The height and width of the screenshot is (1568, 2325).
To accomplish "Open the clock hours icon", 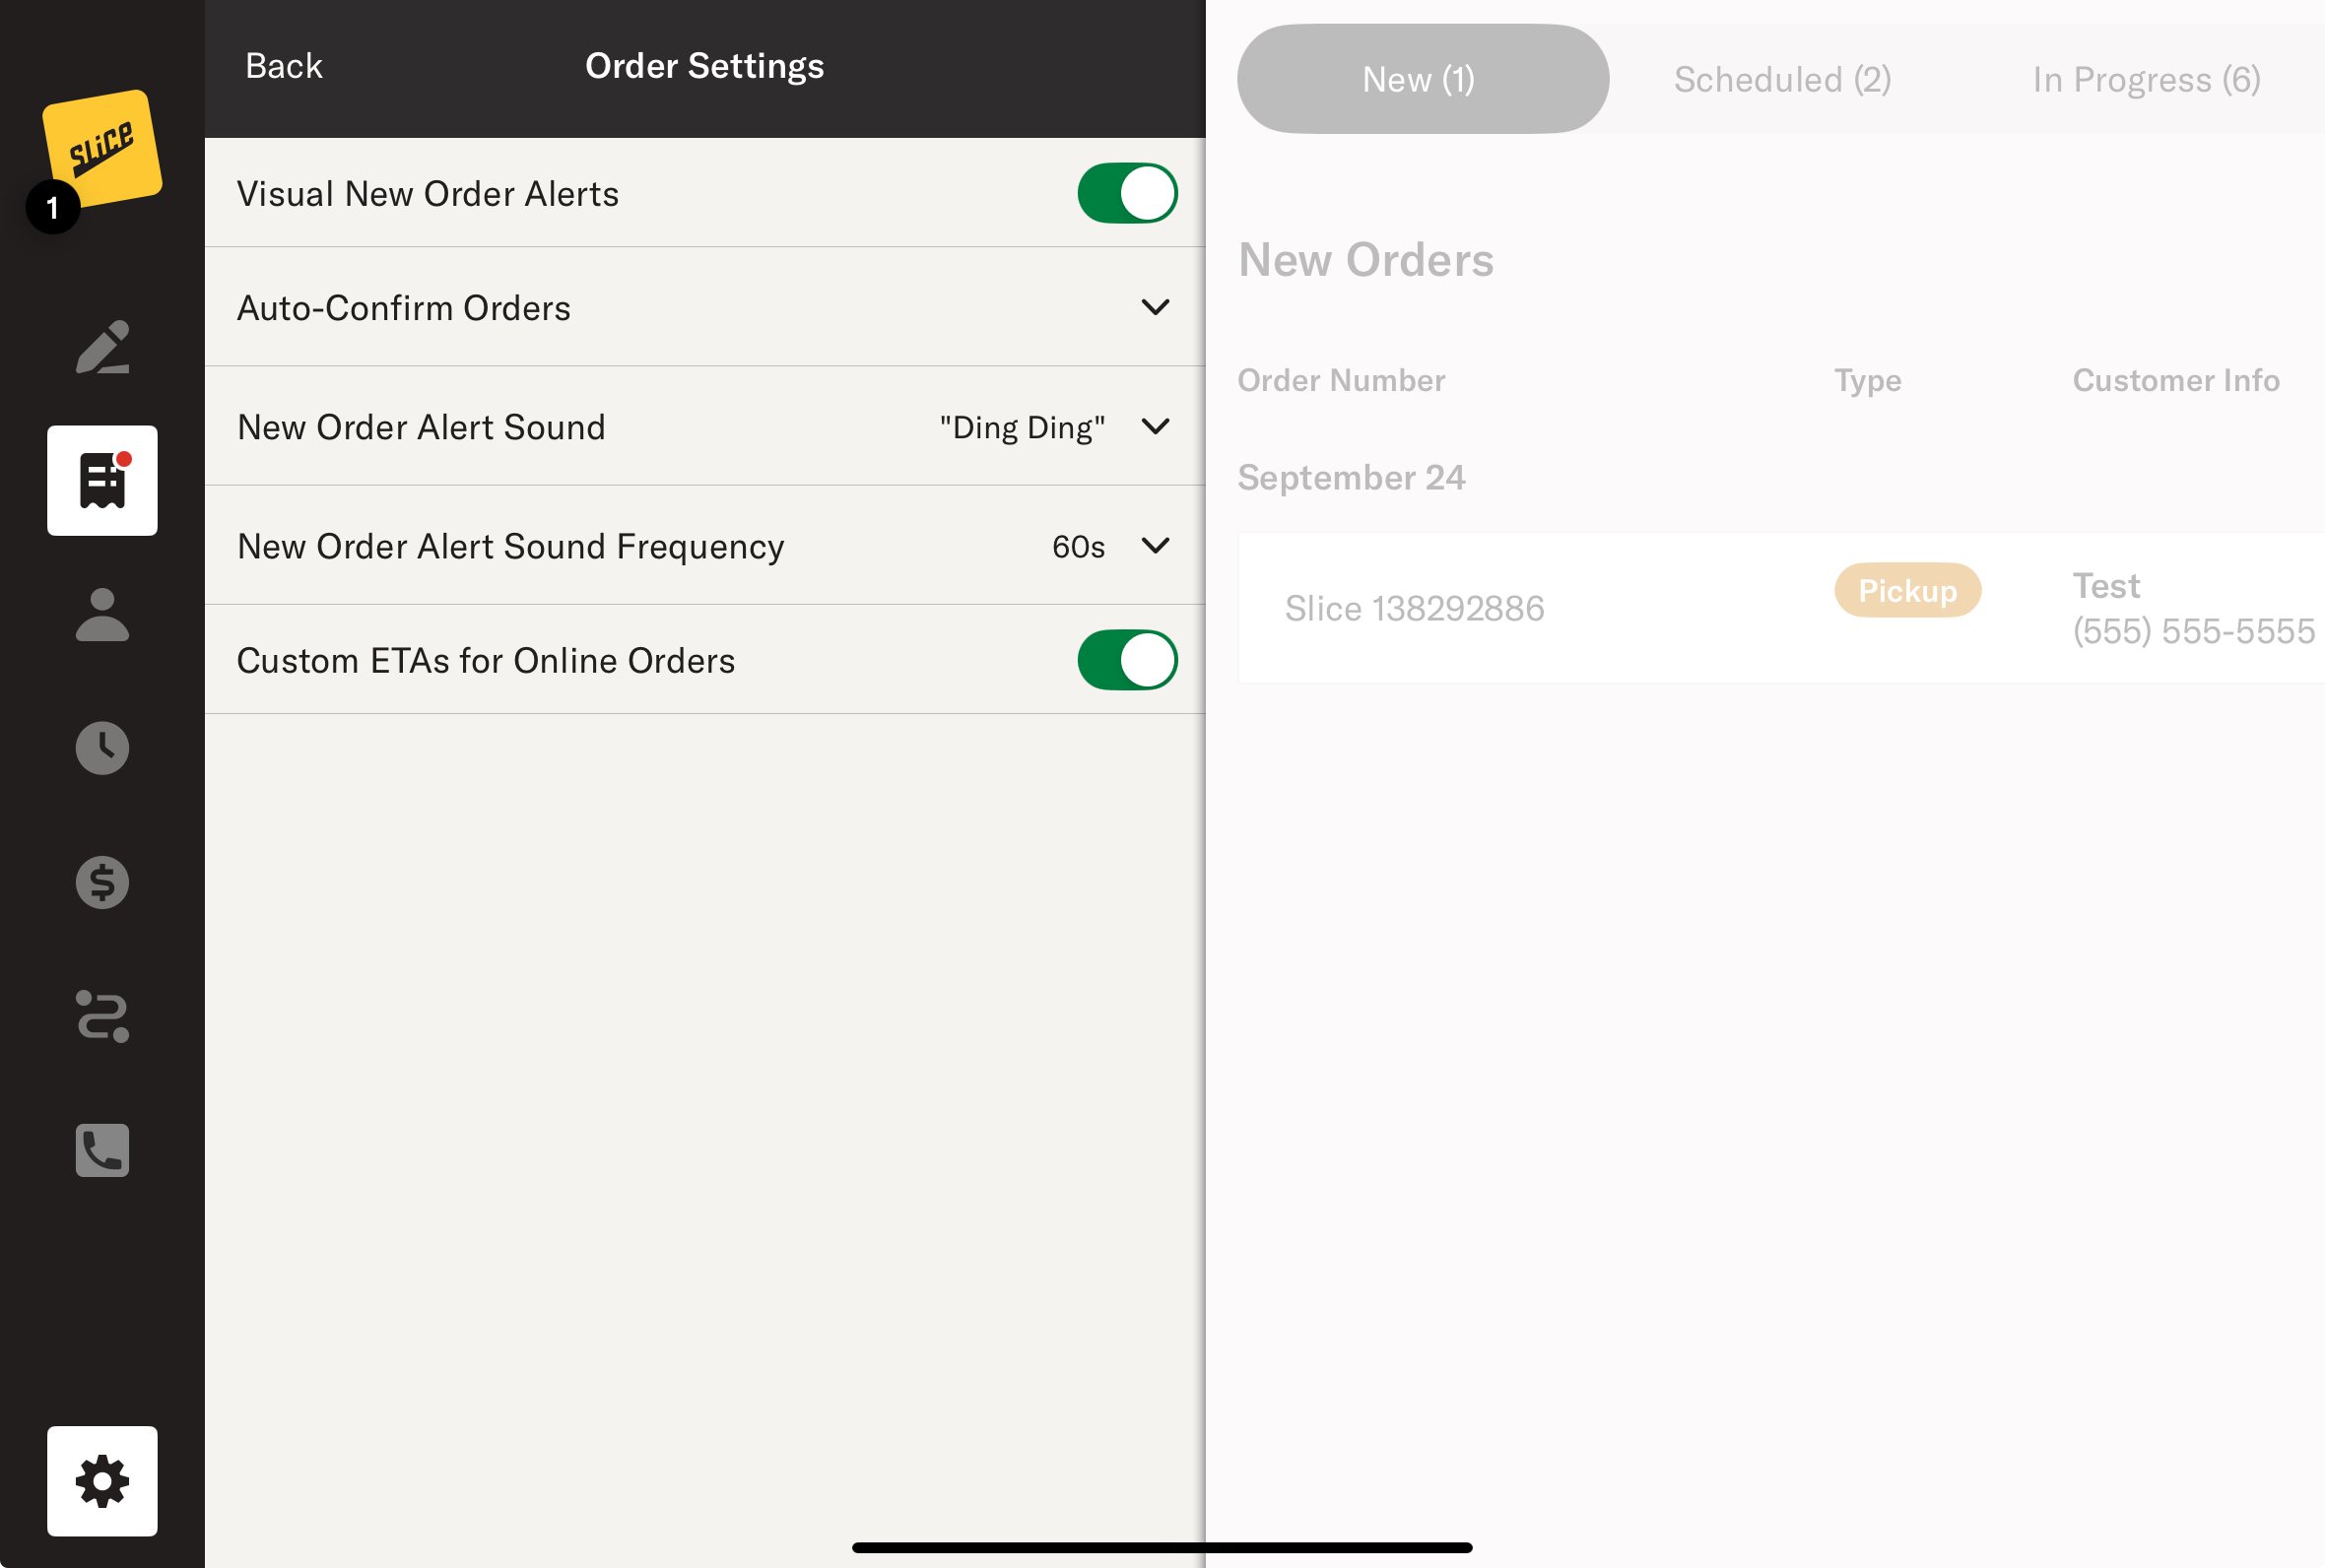I will (102, 748).
